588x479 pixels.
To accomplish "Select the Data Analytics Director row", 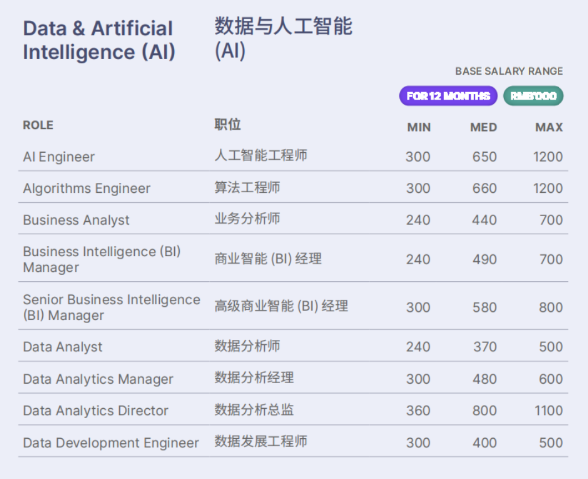I will 293,410.
